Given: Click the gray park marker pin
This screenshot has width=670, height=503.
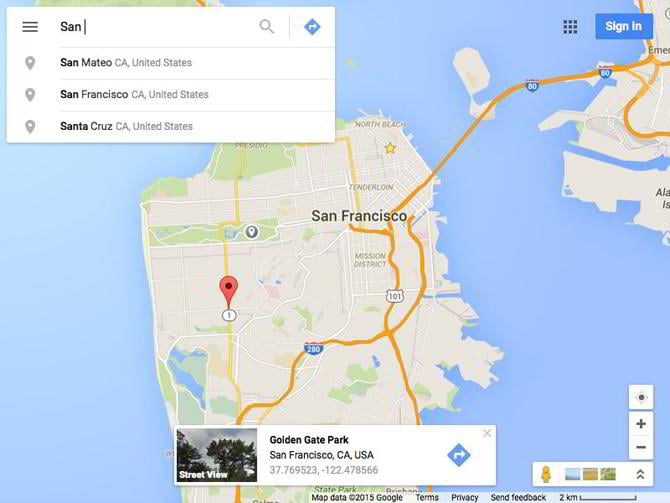Looking at the screenshot, I should (252, 232).
